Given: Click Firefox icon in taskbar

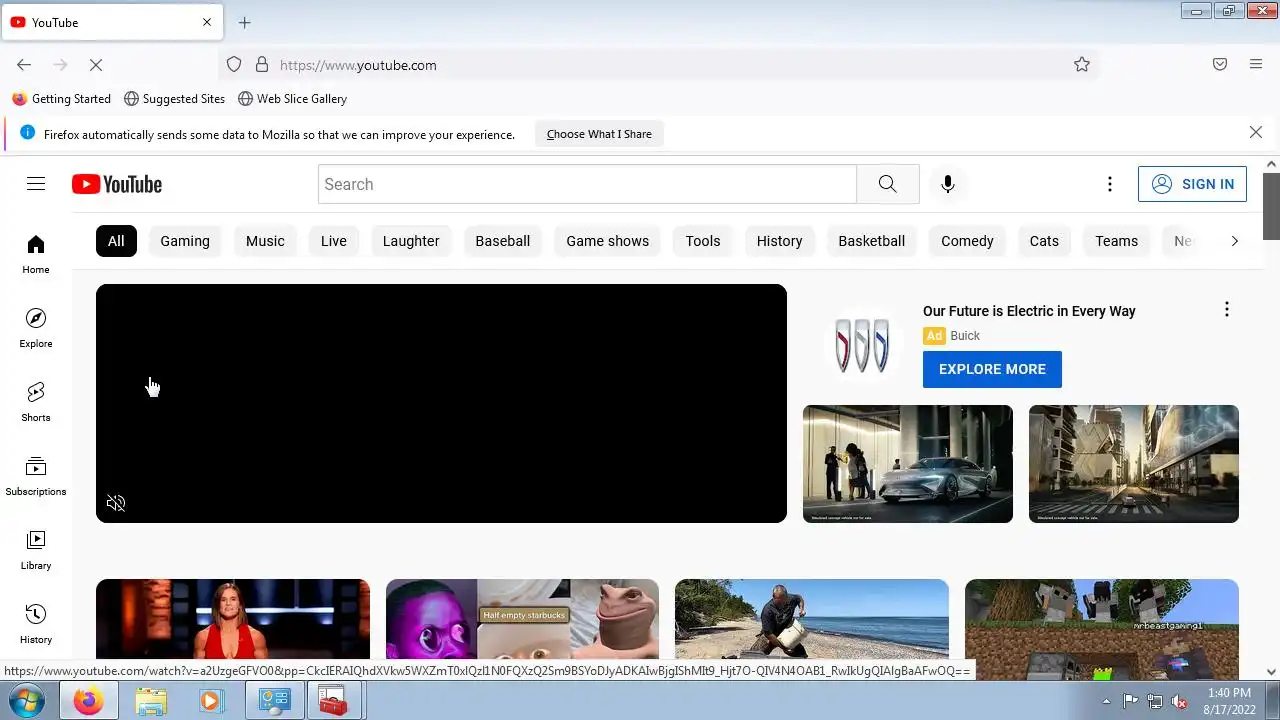Looking at the screenshot, I should point(88,701).
